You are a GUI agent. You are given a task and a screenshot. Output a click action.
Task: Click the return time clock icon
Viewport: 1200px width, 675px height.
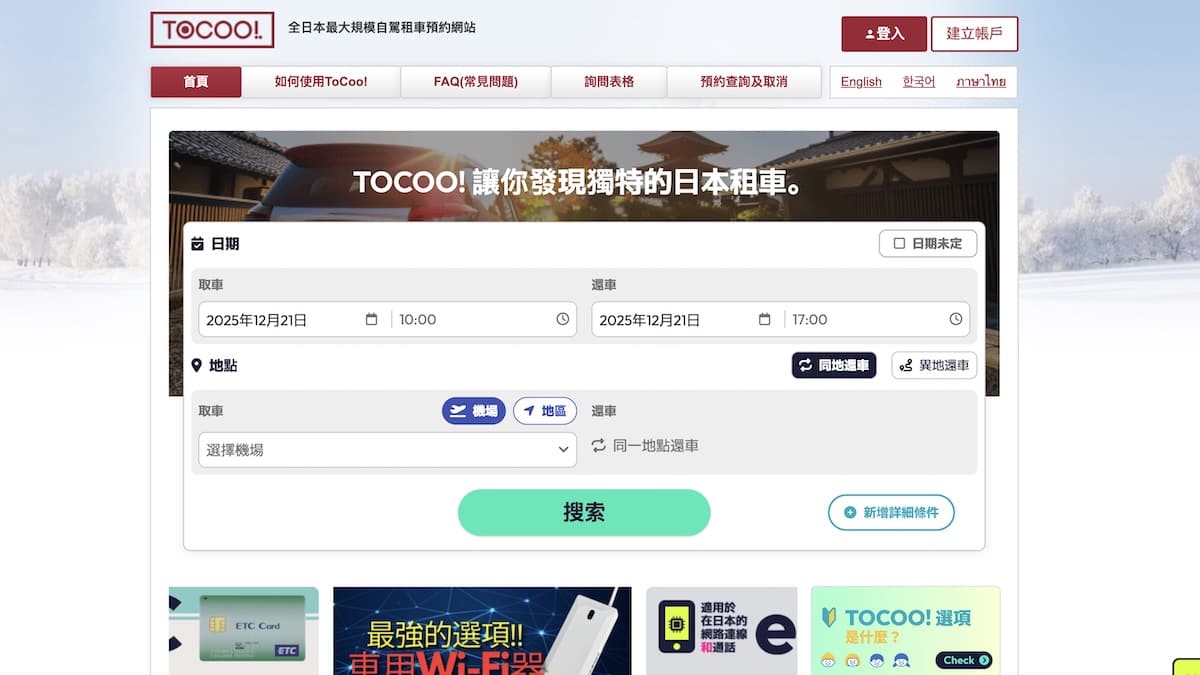coord(956,319)
